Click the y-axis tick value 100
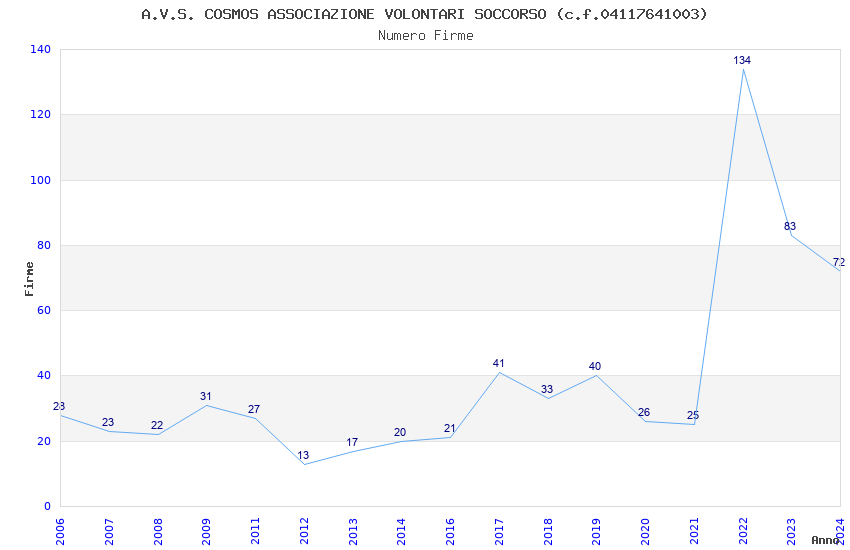Screen dimensions: 850x550 click(41, 180)
